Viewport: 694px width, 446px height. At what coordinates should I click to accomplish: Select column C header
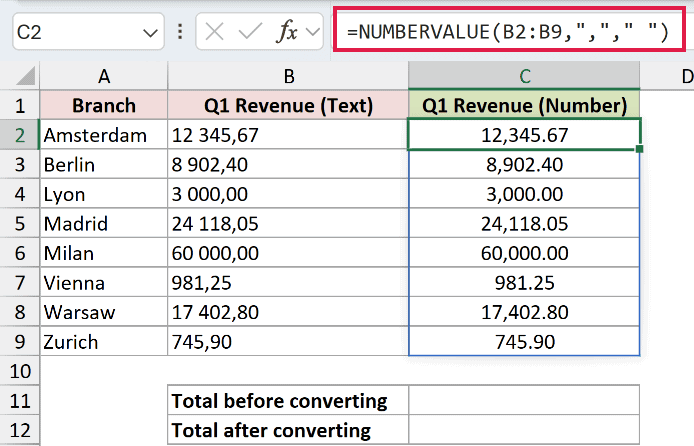coord(524,76)
